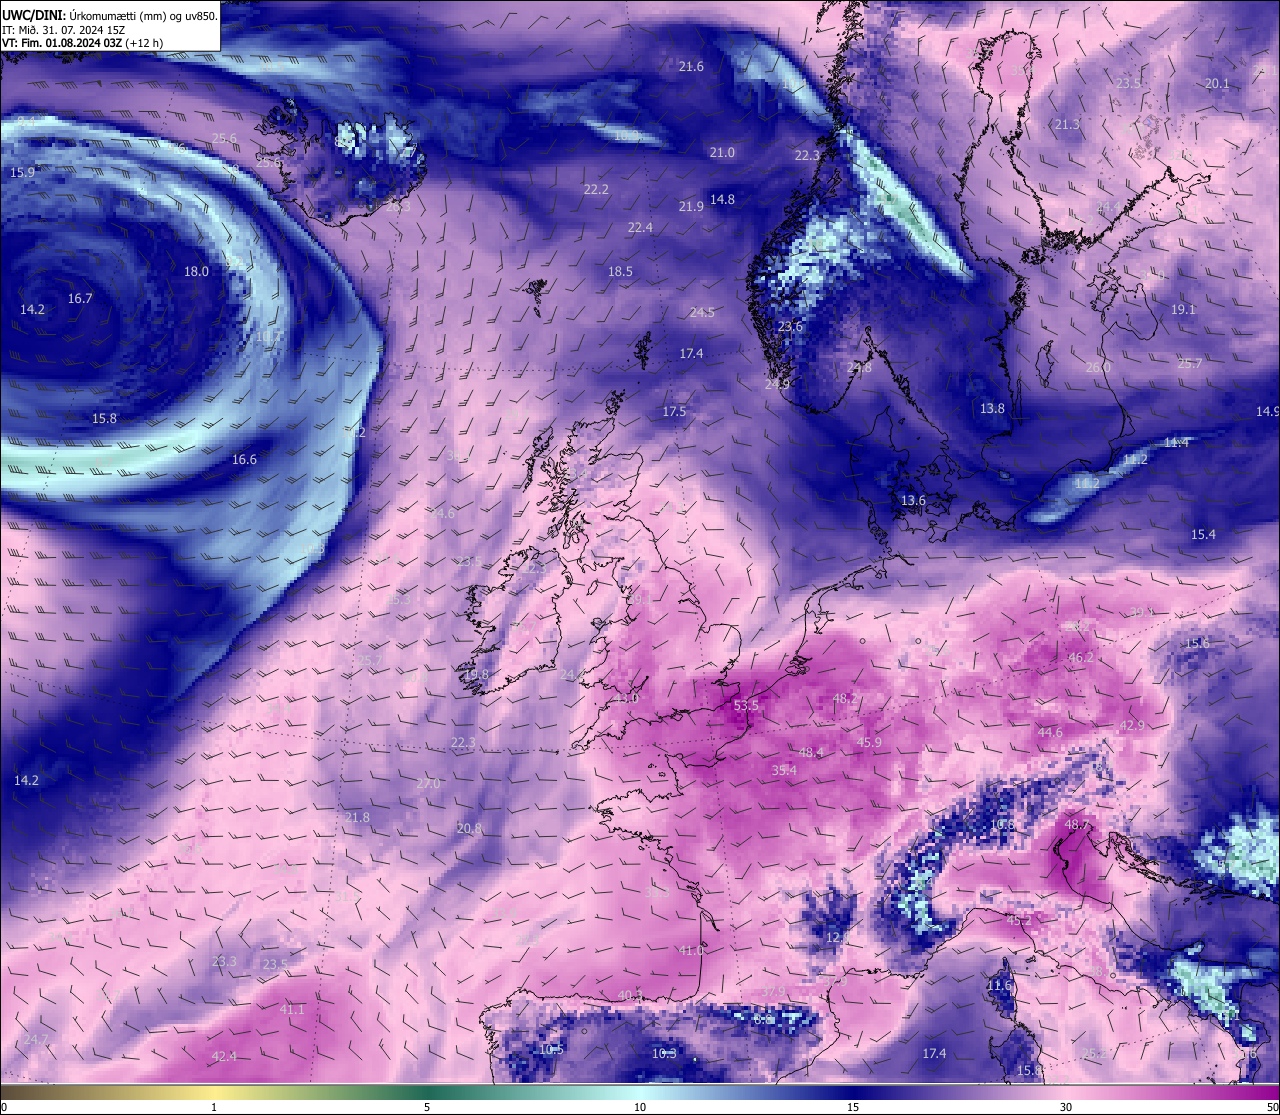
Task: Click the 24.9 value at Norway's southern tip
Action: click(777, 385)
